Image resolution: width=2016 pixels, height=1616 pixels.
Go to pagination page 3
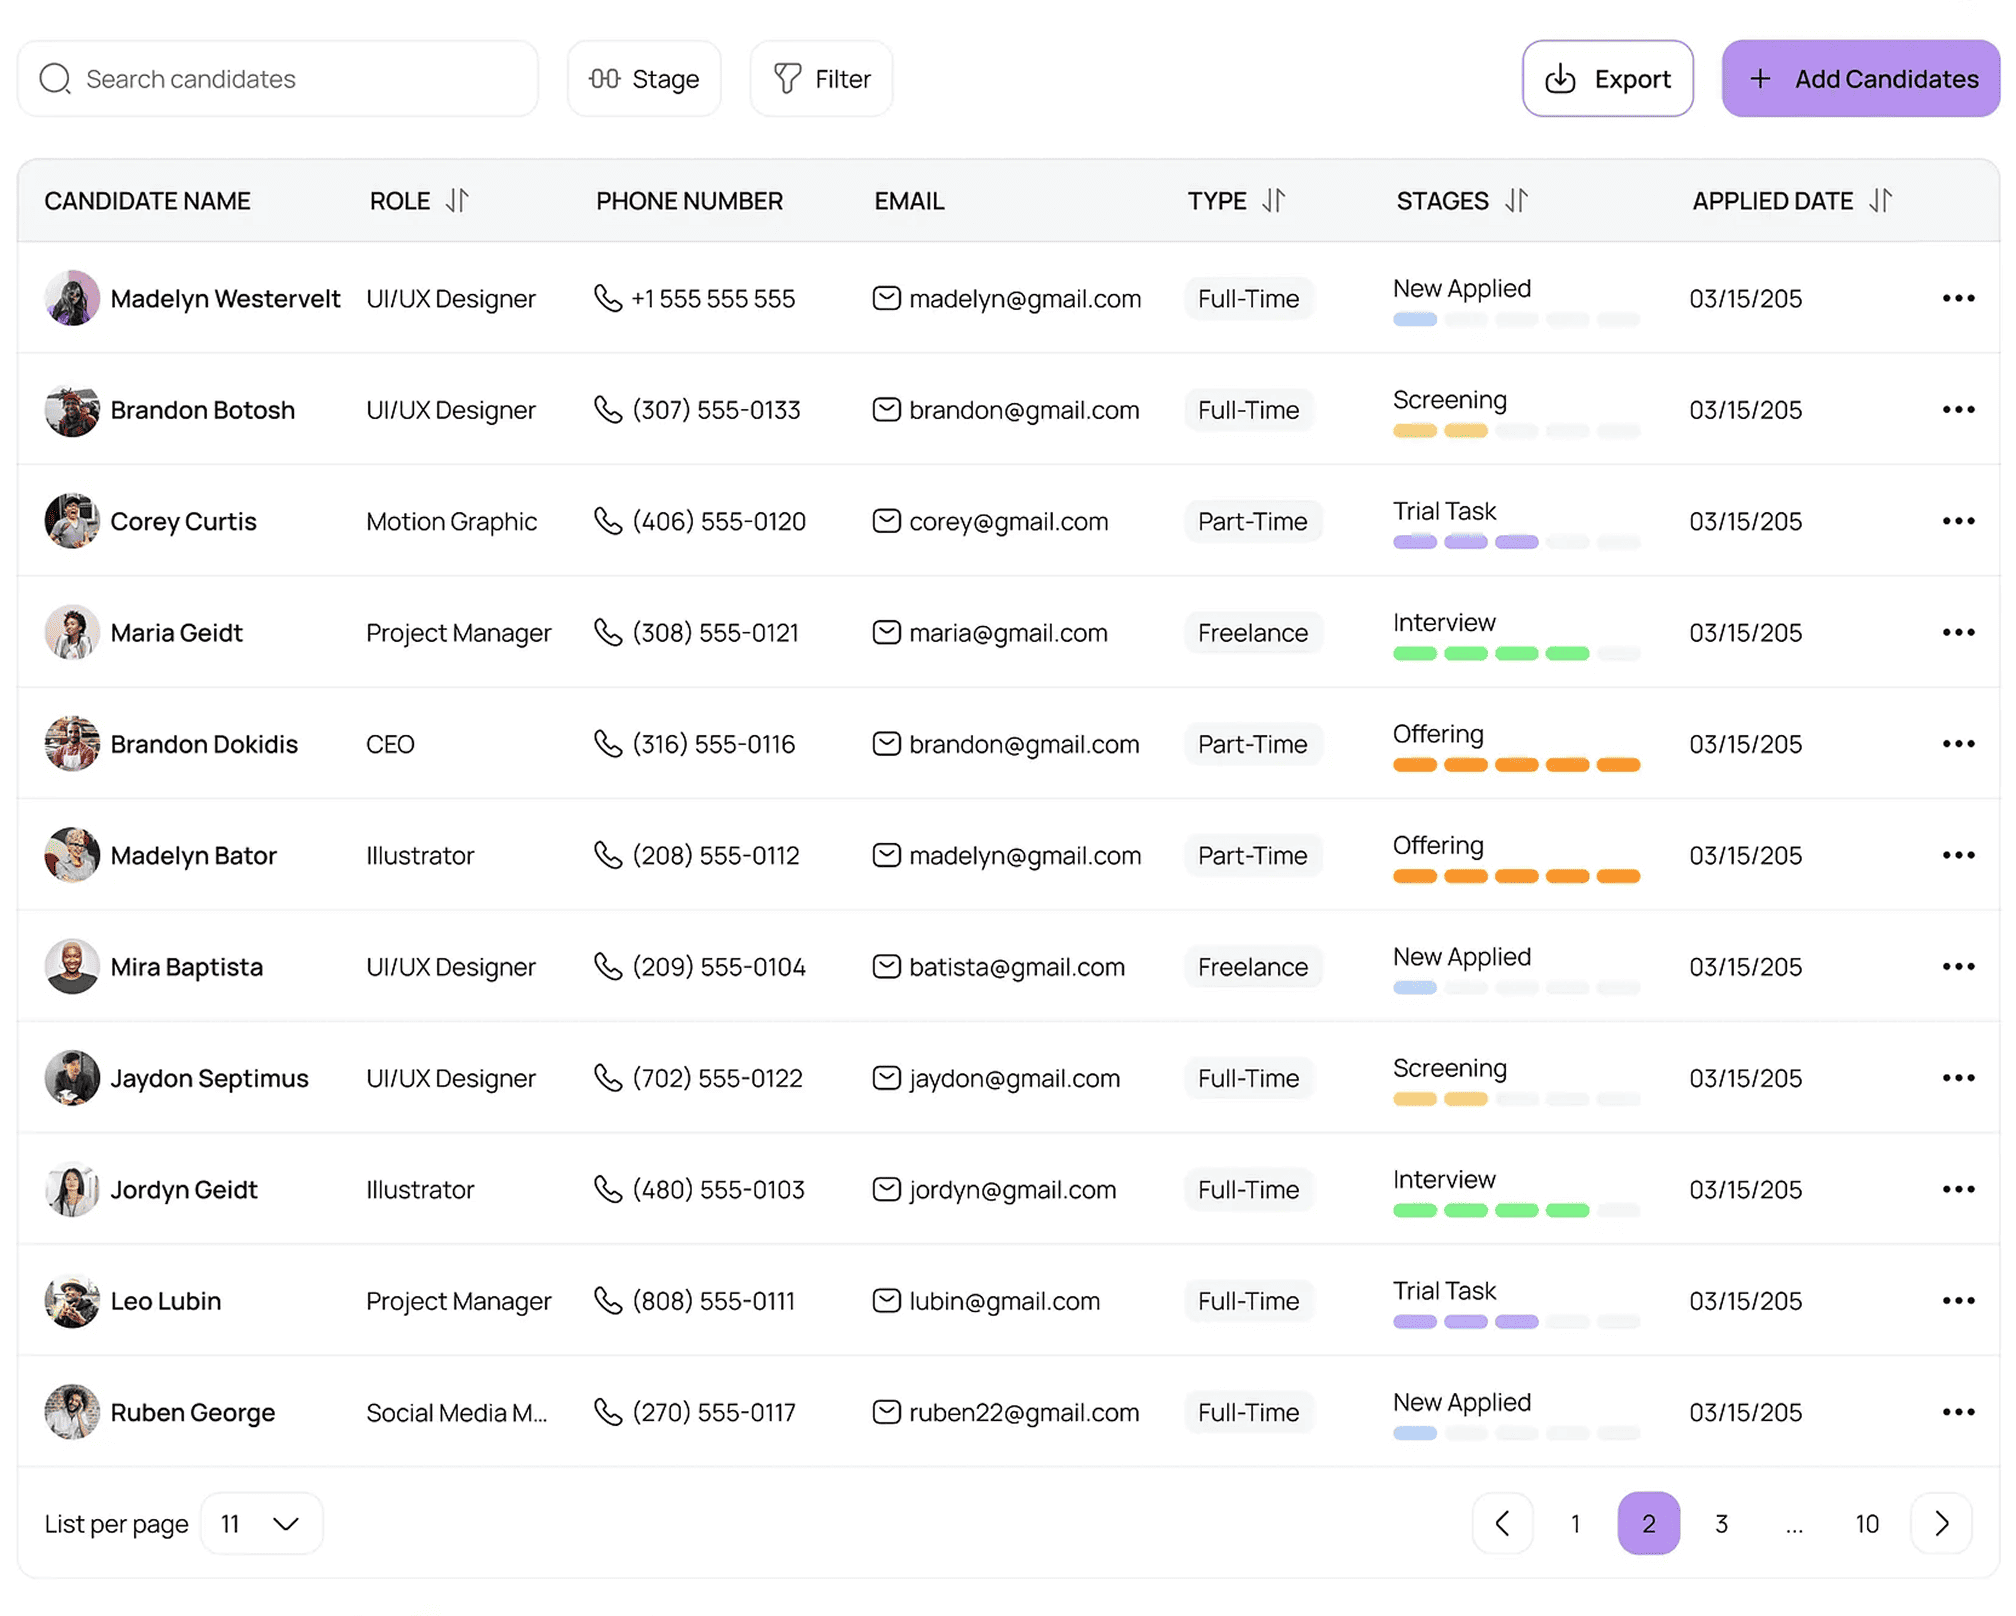click(1721, 1523)
